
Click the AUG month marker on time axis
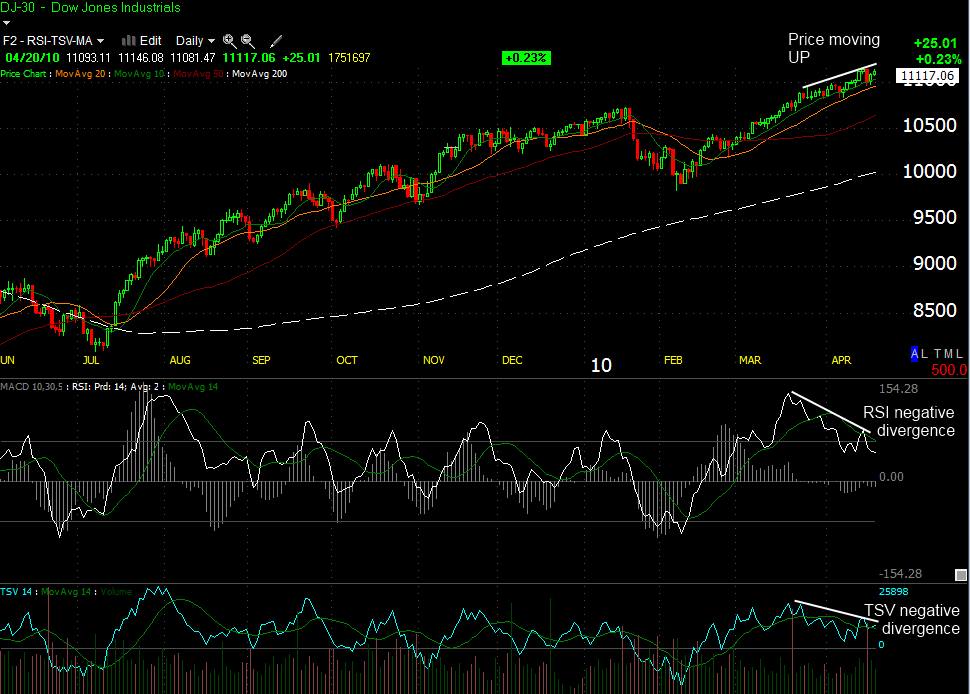[x=180, y=361]
